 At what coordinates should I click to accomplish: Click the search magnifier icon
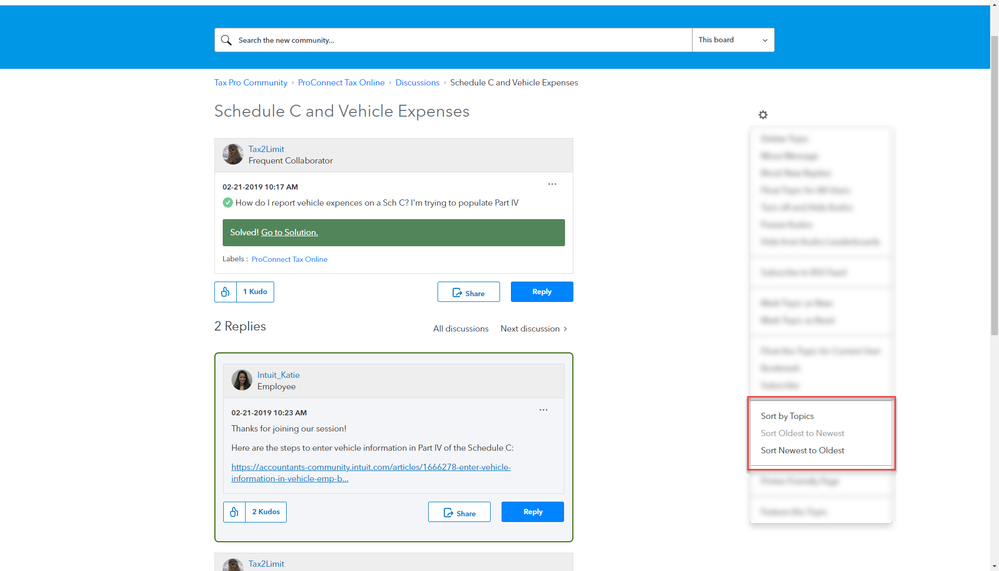click(226, 40)
